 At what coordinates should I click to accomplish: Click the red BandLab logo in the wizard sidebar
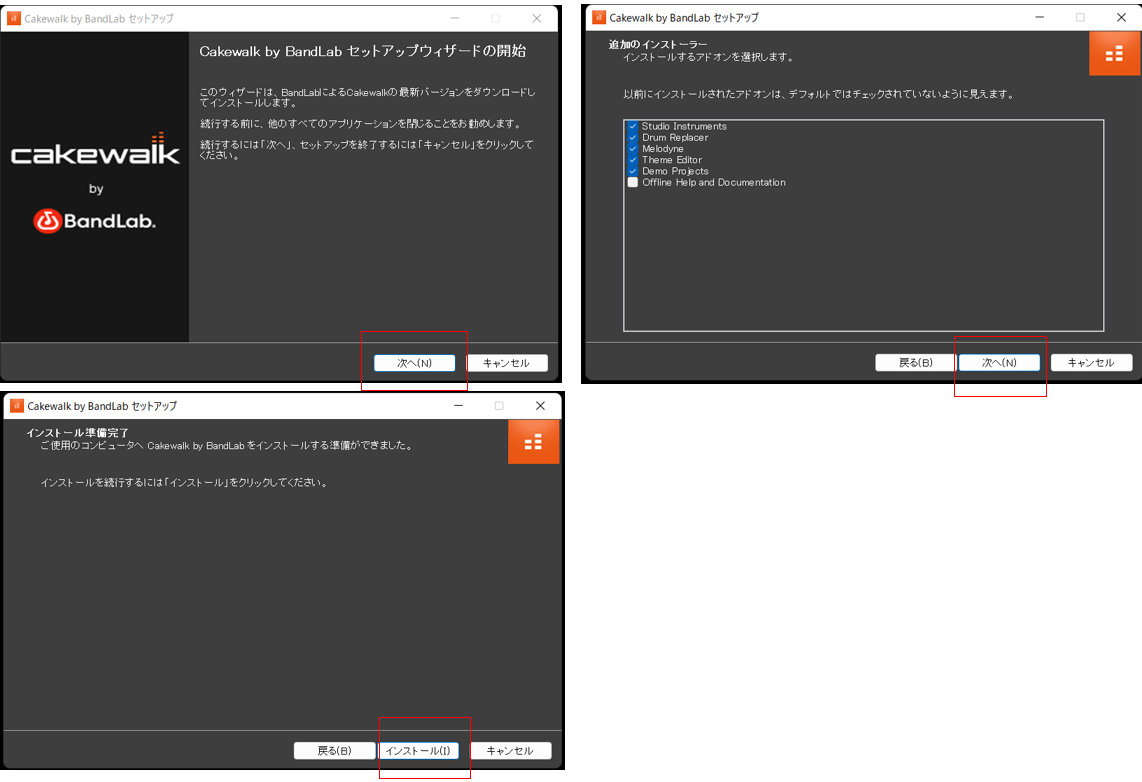tap(95, 221)
